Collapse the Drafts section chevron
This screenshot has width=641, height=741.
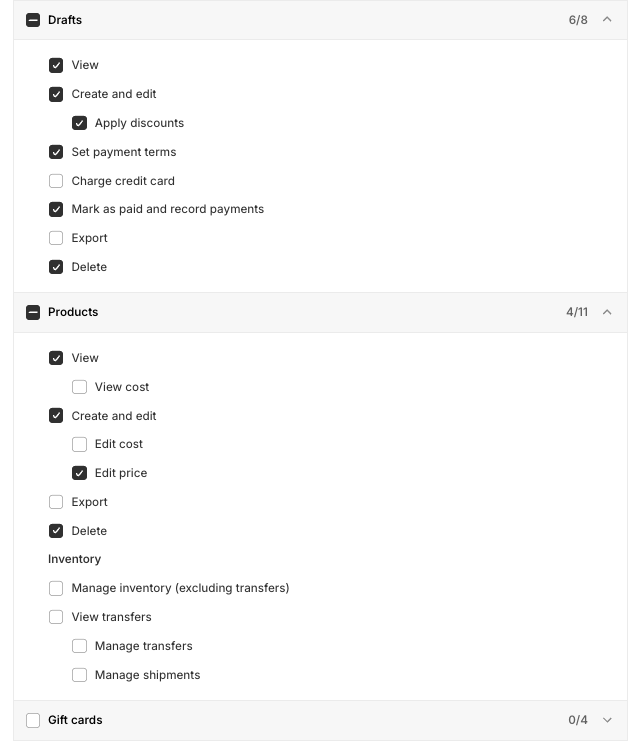click(607, 20)
